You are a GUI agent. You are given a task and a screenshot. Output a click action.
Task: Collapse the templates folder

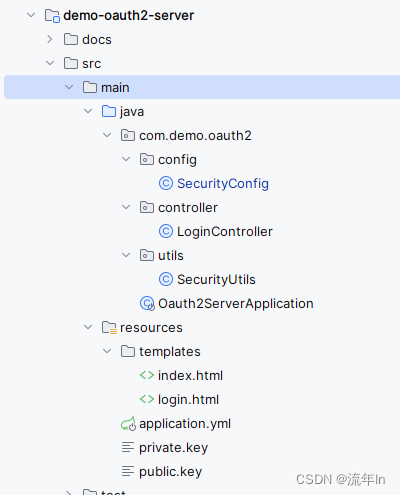point(107,351)
